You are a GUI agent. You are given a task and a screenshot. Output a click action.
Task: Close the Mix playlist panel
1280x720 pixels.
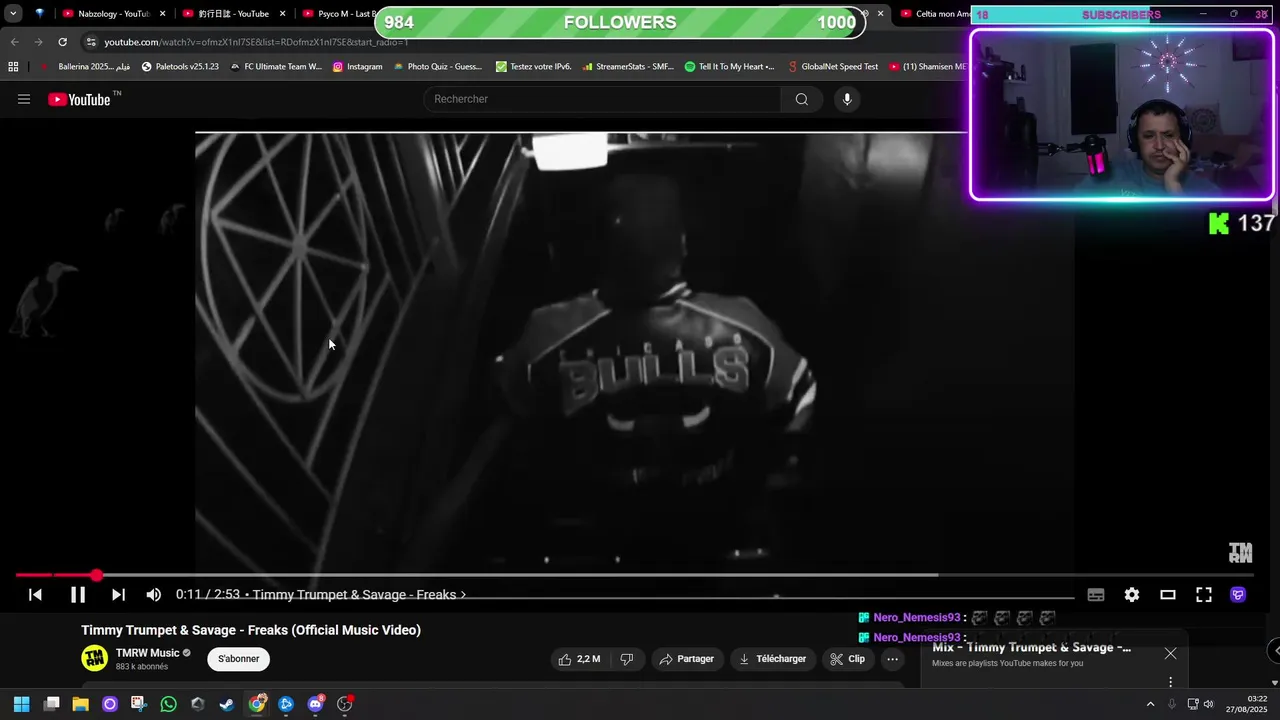1170,653
